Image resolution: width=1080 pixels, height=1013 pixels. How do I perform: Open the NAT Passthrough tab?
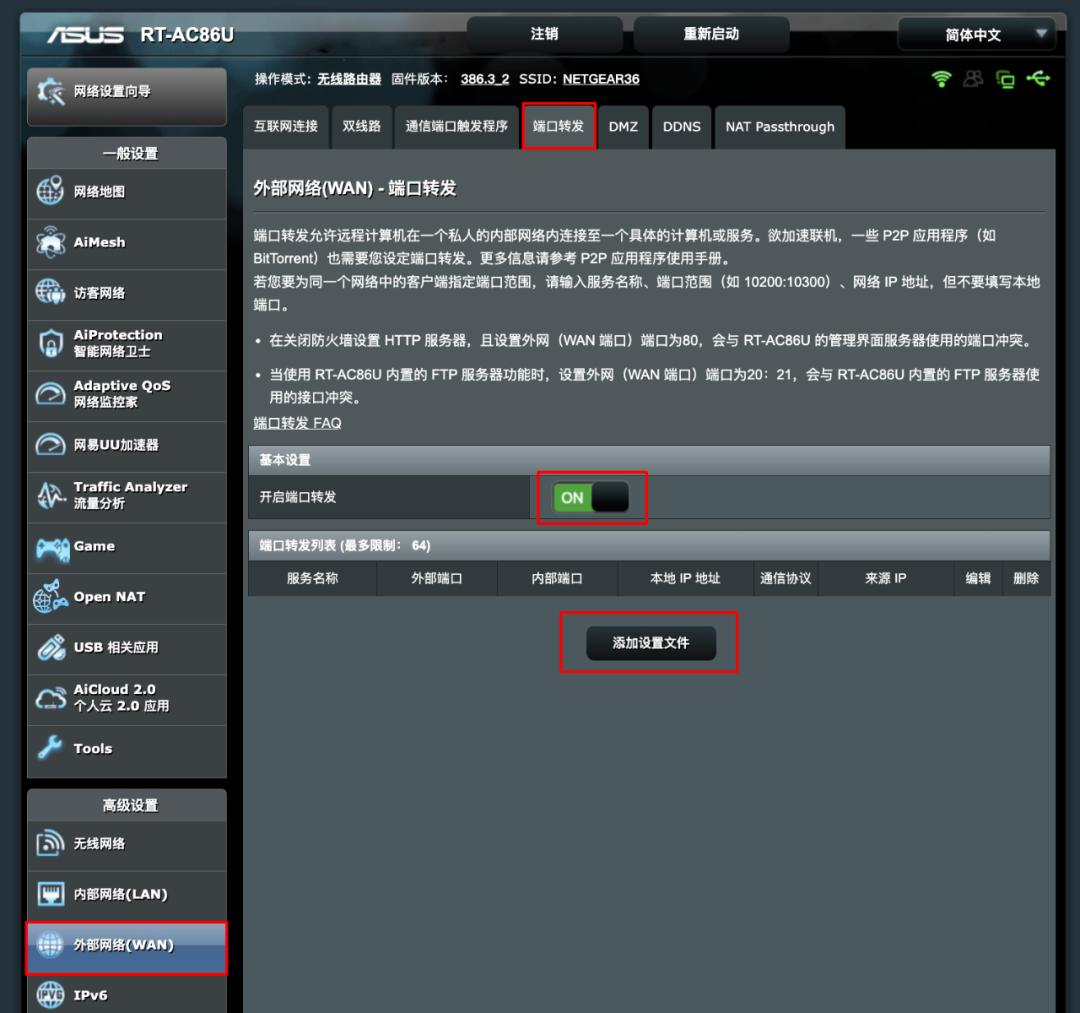[x=780, y=127]
